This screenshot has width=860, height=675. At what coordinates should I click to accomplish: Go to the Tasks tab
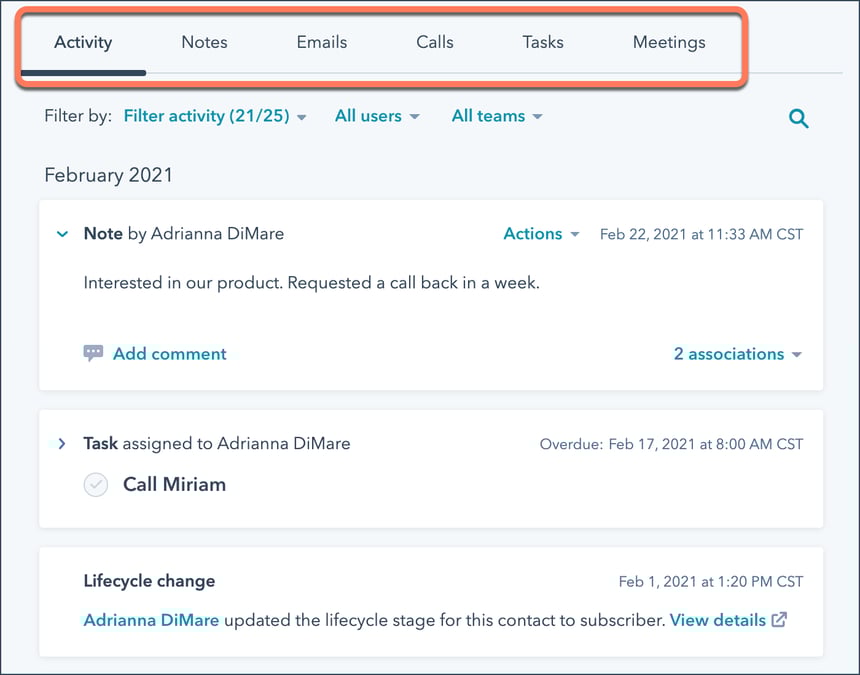(543, 42)
